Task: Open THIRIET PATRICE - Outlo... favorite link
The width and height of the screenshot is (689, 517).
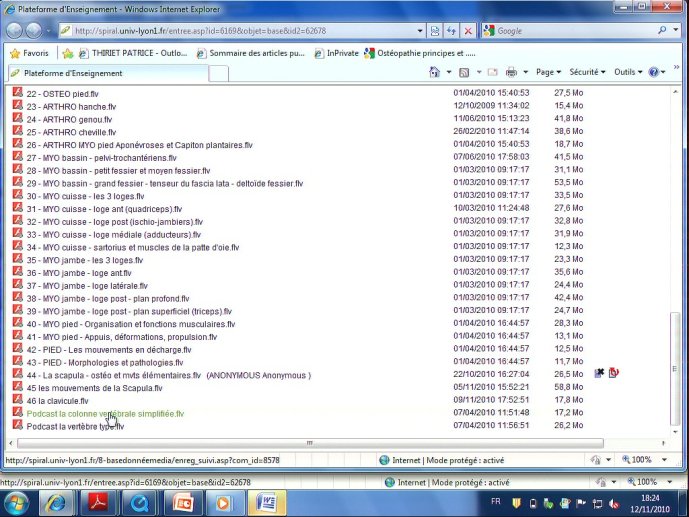Action: click(x=133, y=53)
